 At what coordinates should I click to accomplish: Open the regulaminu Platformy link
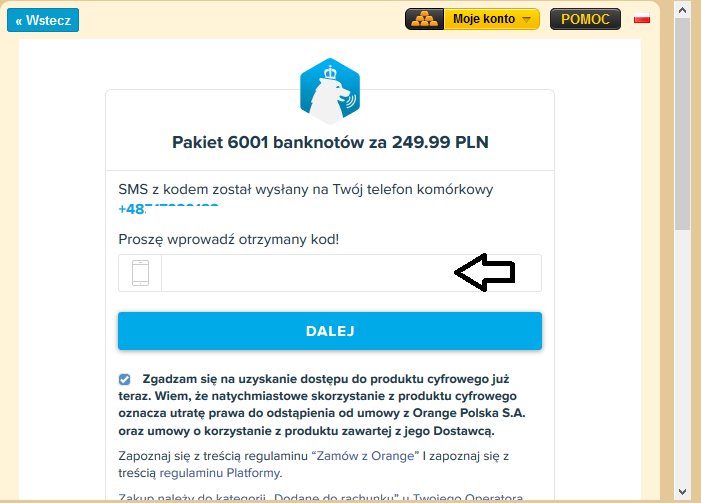[220, 473]
